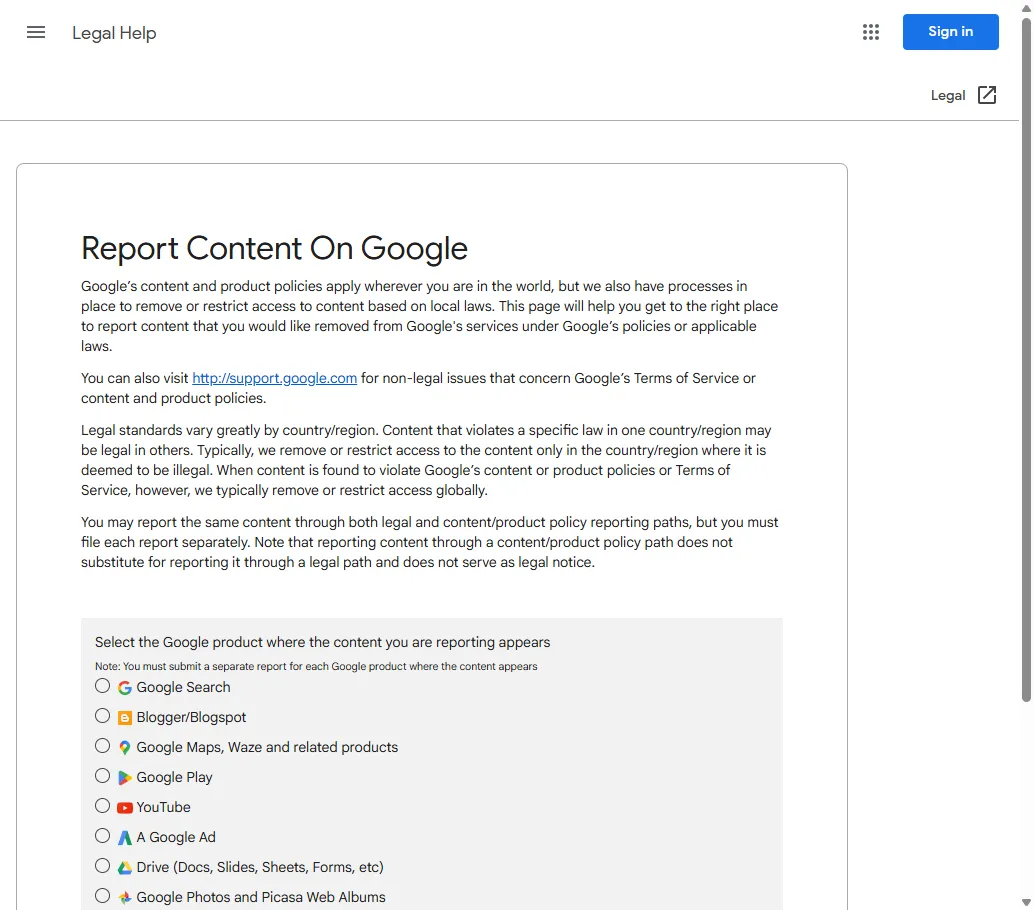Select Drive (Docs, Slides, Sheets, Forms, etc)

coord(102,866)
